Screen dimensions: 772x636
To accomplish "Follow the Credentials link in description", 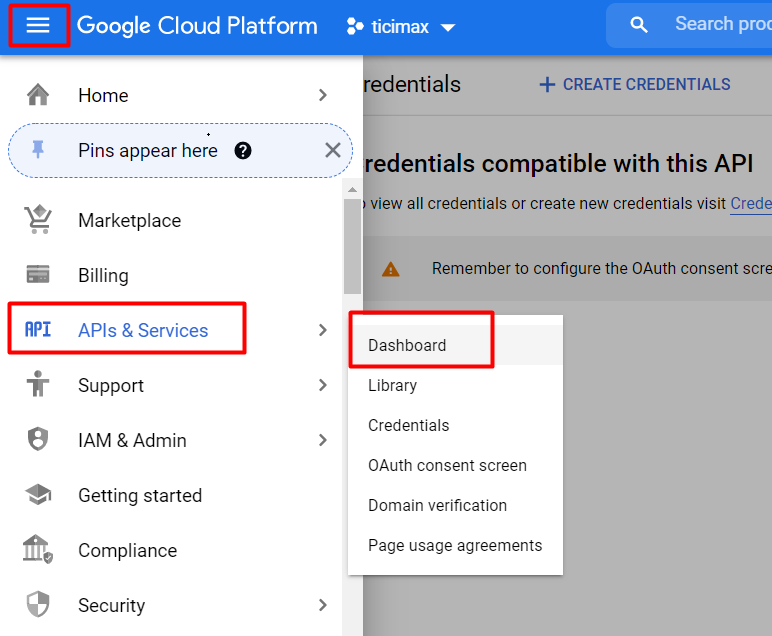I will 751,203.
